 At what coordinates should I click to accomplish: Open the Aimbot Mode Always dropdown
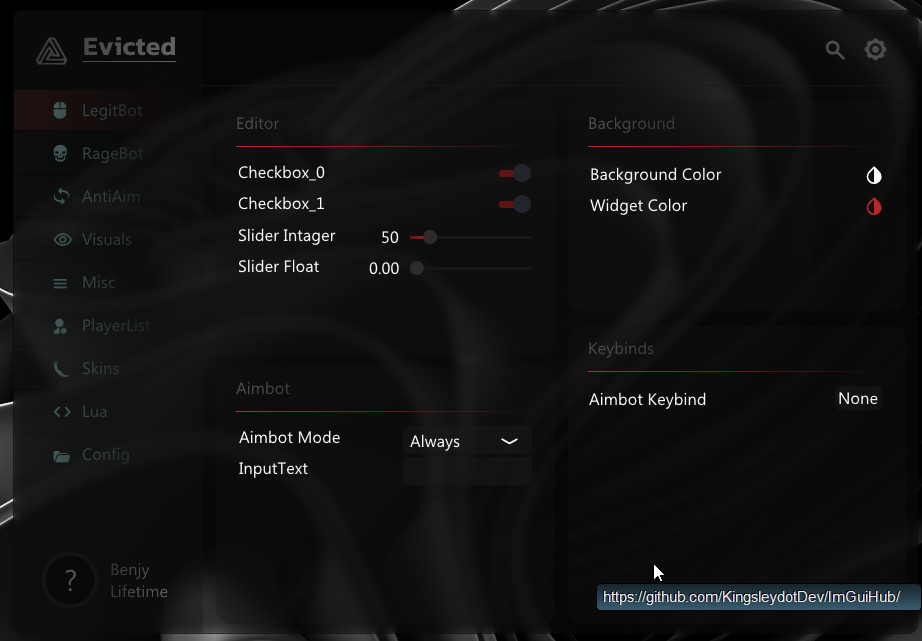tap(467, 441)
